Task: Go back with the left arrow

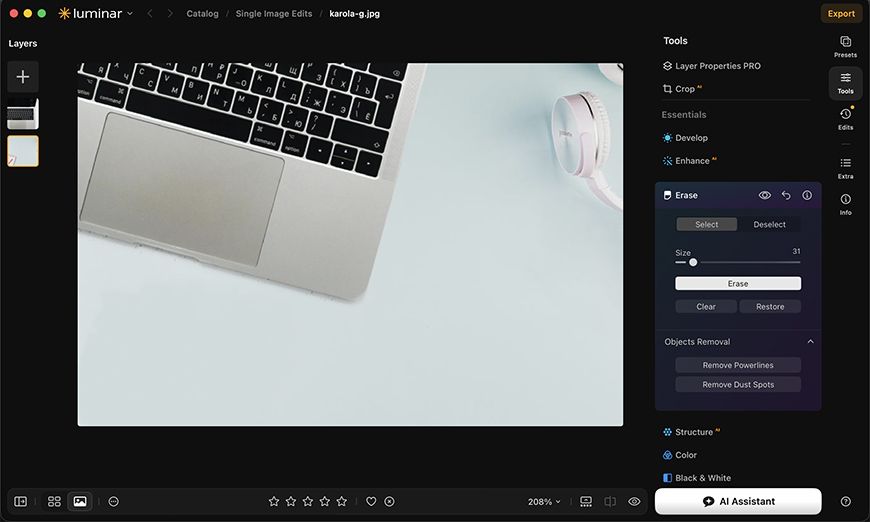Action: point(150,13)
